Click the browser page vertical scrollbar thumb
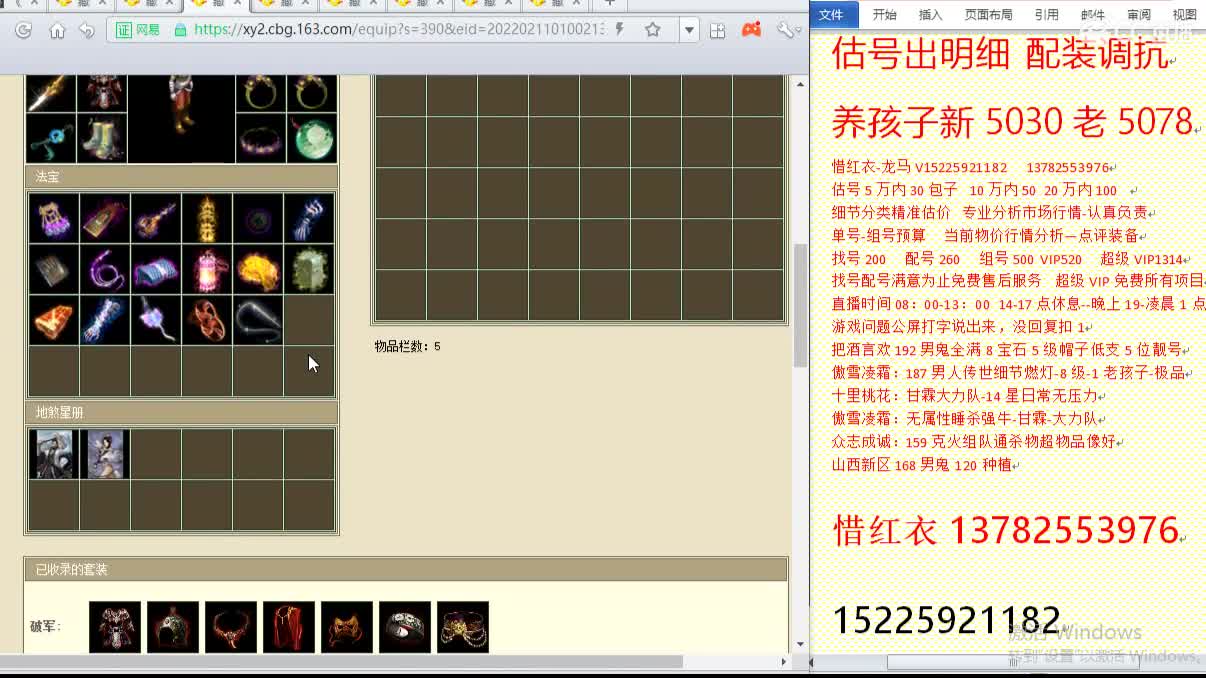The height and width of the screenshot is (678, 1206). [800, 305]
